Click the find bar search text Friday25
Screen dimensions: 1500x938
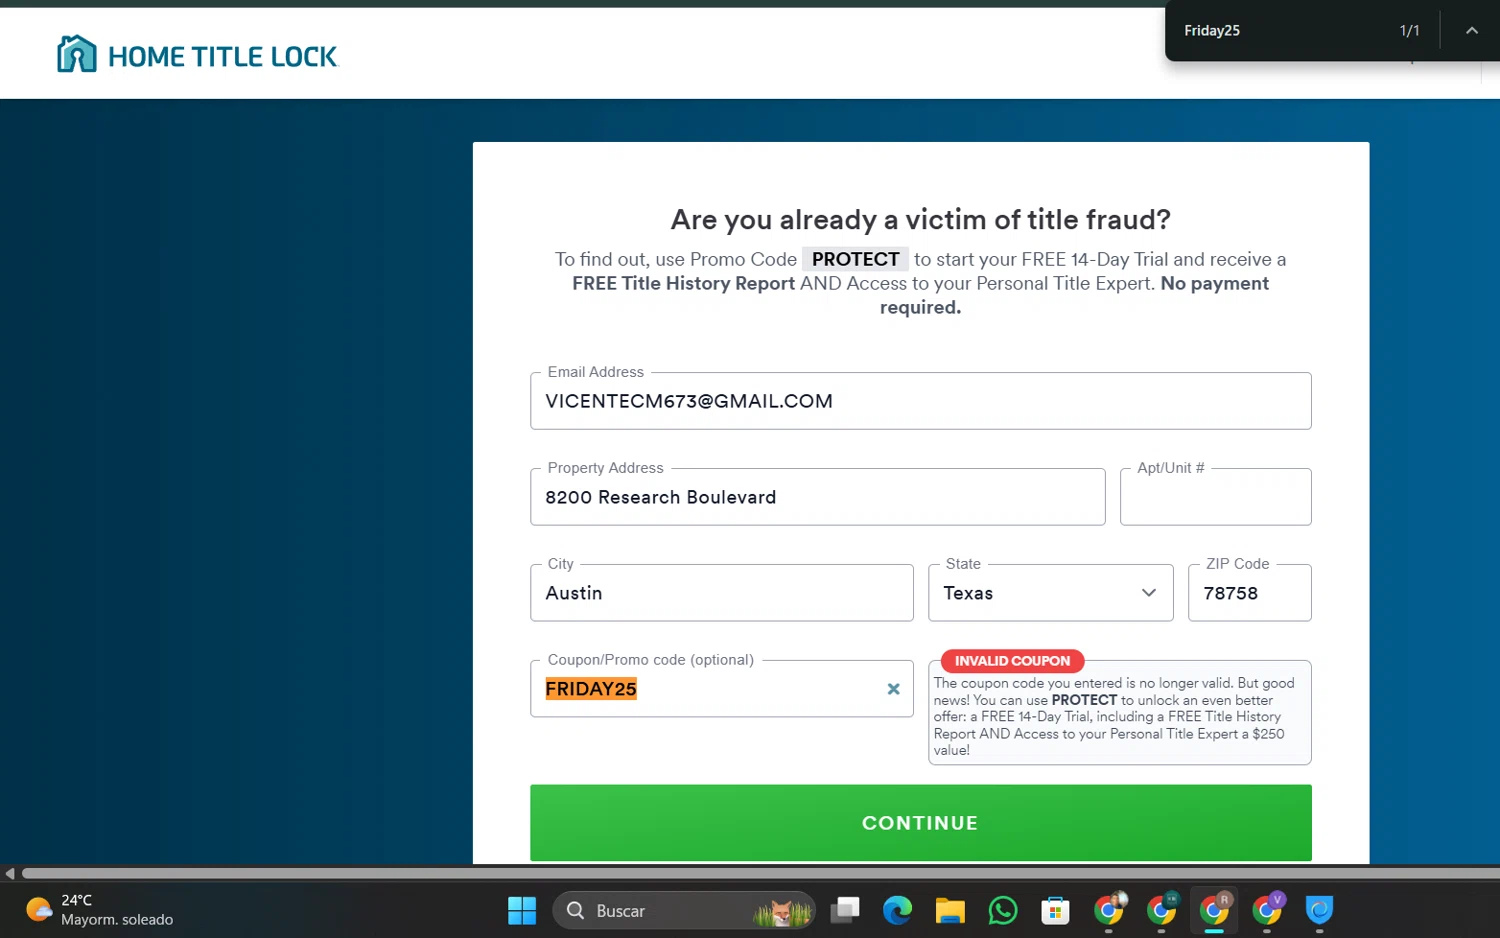1212,31
